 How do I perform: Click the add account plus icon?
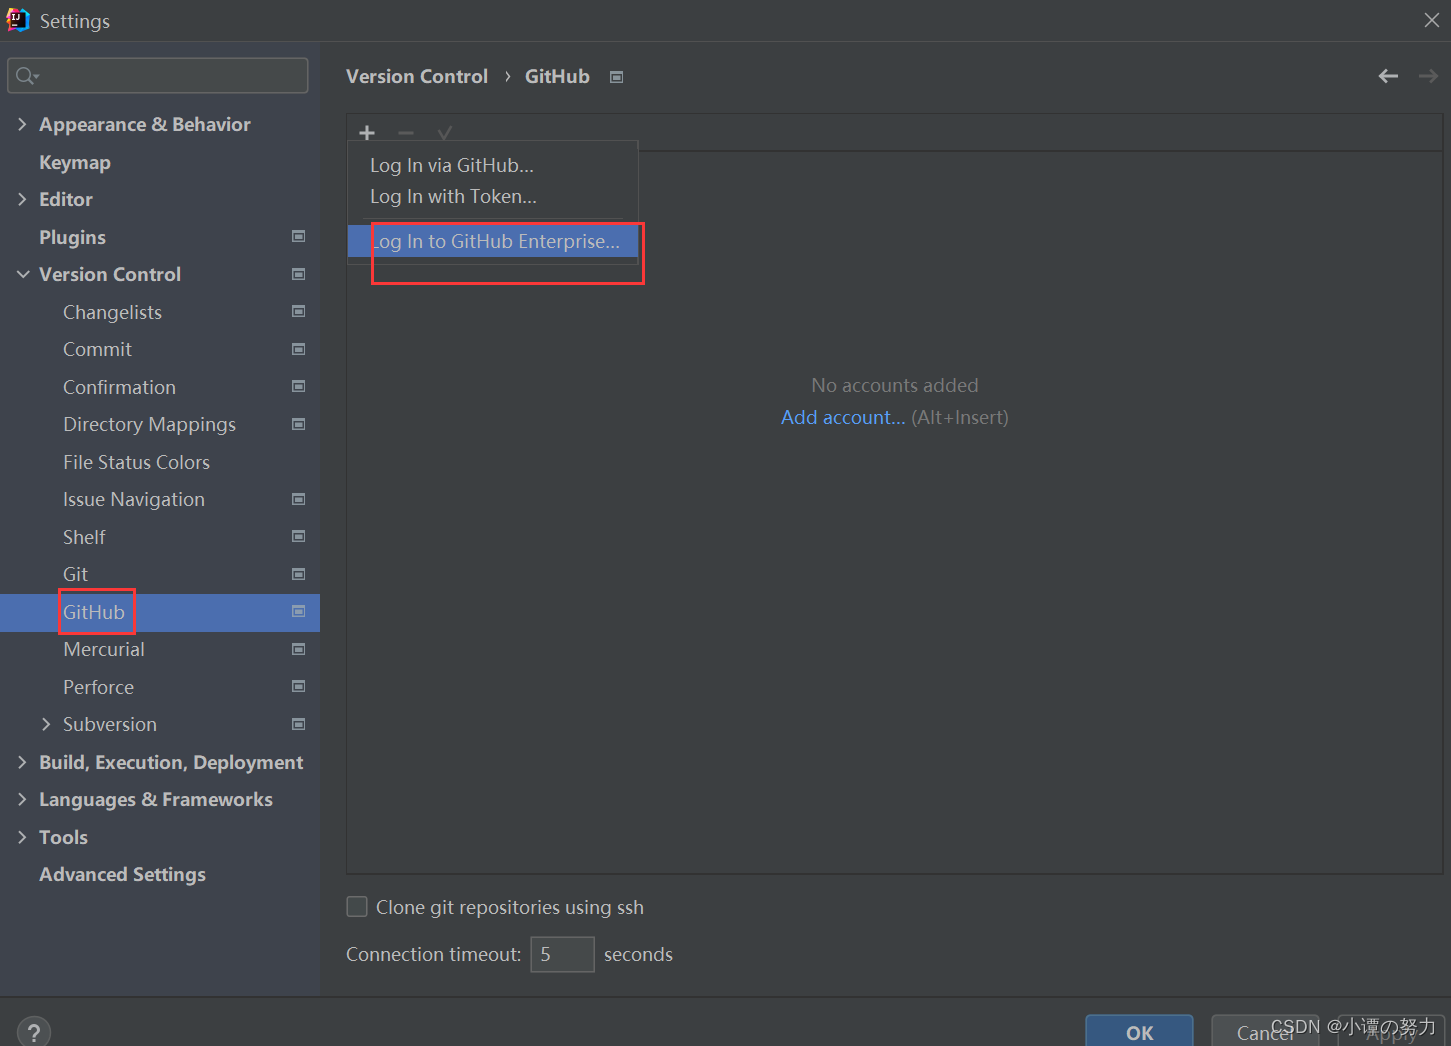pos(367,133)
